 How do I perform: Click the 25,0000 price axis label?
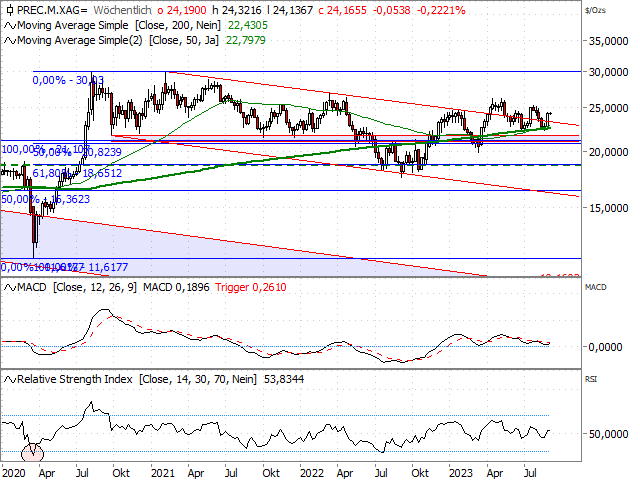608,108
